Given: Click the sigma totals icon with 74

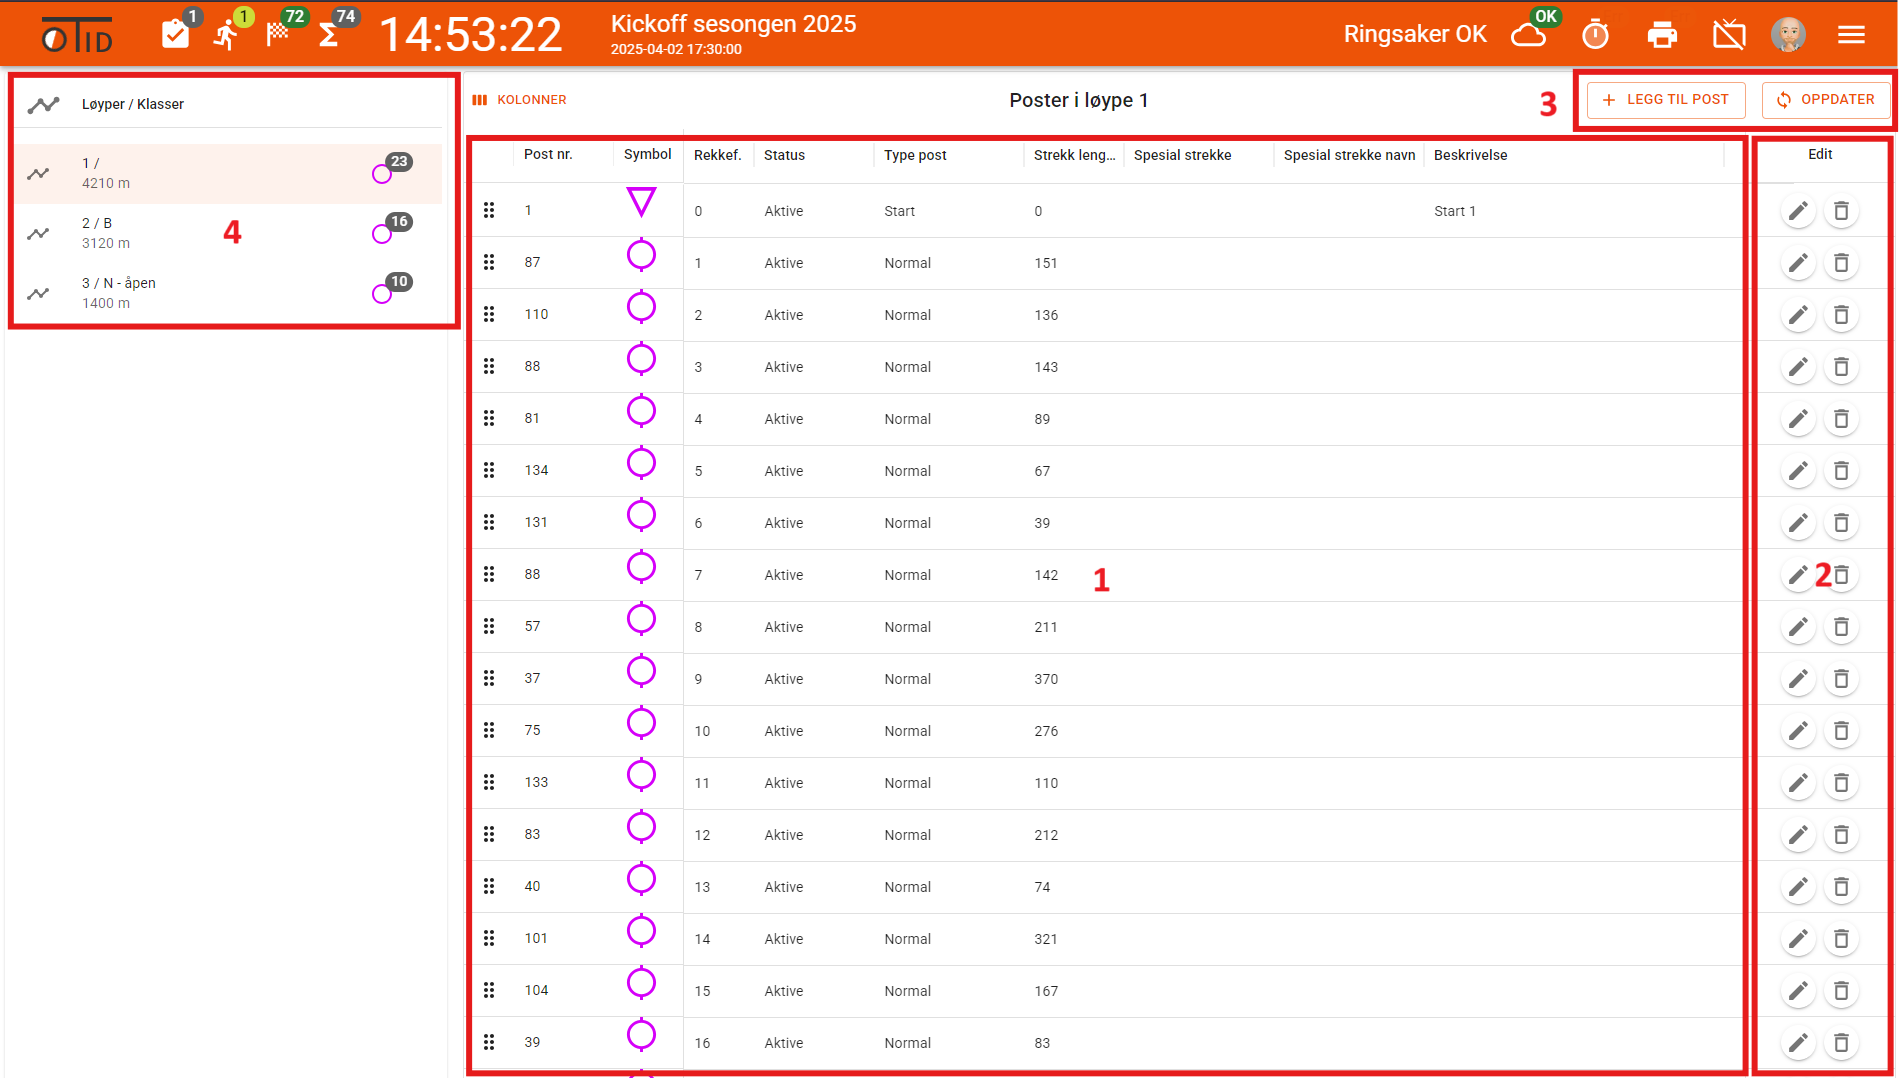Looking at the screenshot, I should coord(328,36).
